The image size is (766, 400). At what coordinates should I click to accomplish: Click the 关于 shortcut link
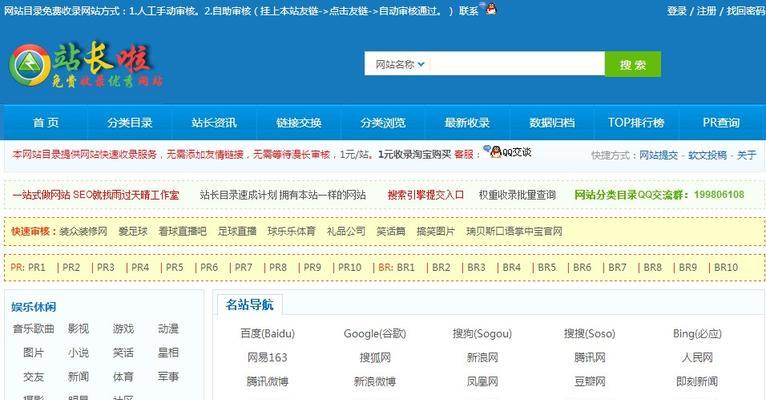click(x=746, y=155)
